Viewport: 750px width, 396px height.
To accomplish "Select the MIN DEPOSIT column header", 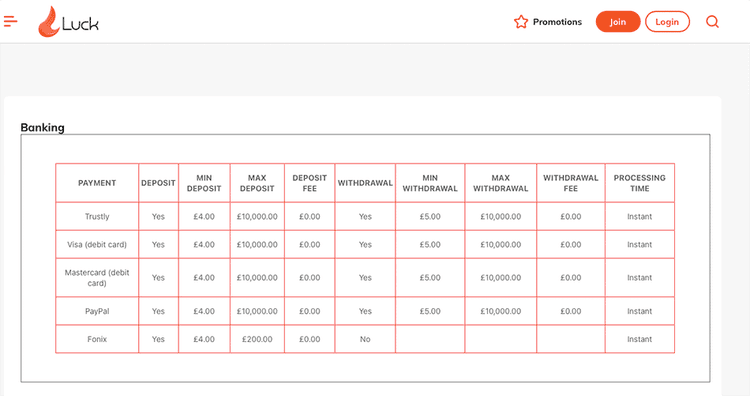I will tap(204, 183).
